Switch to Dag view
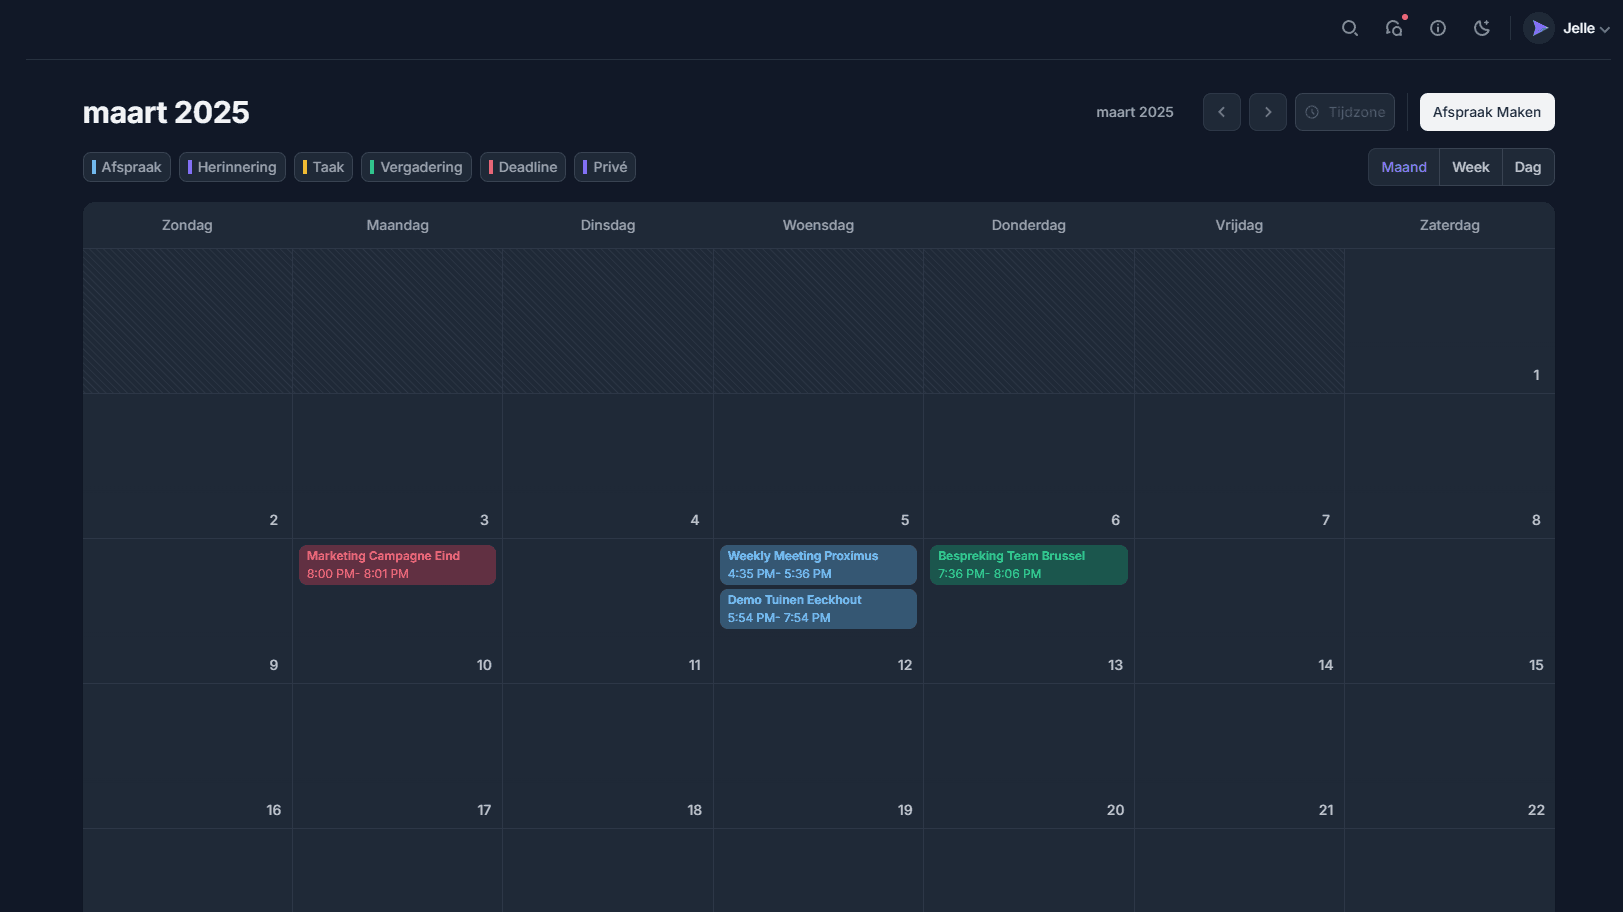Screen dimensions: 1623x912 (1528, 167)
